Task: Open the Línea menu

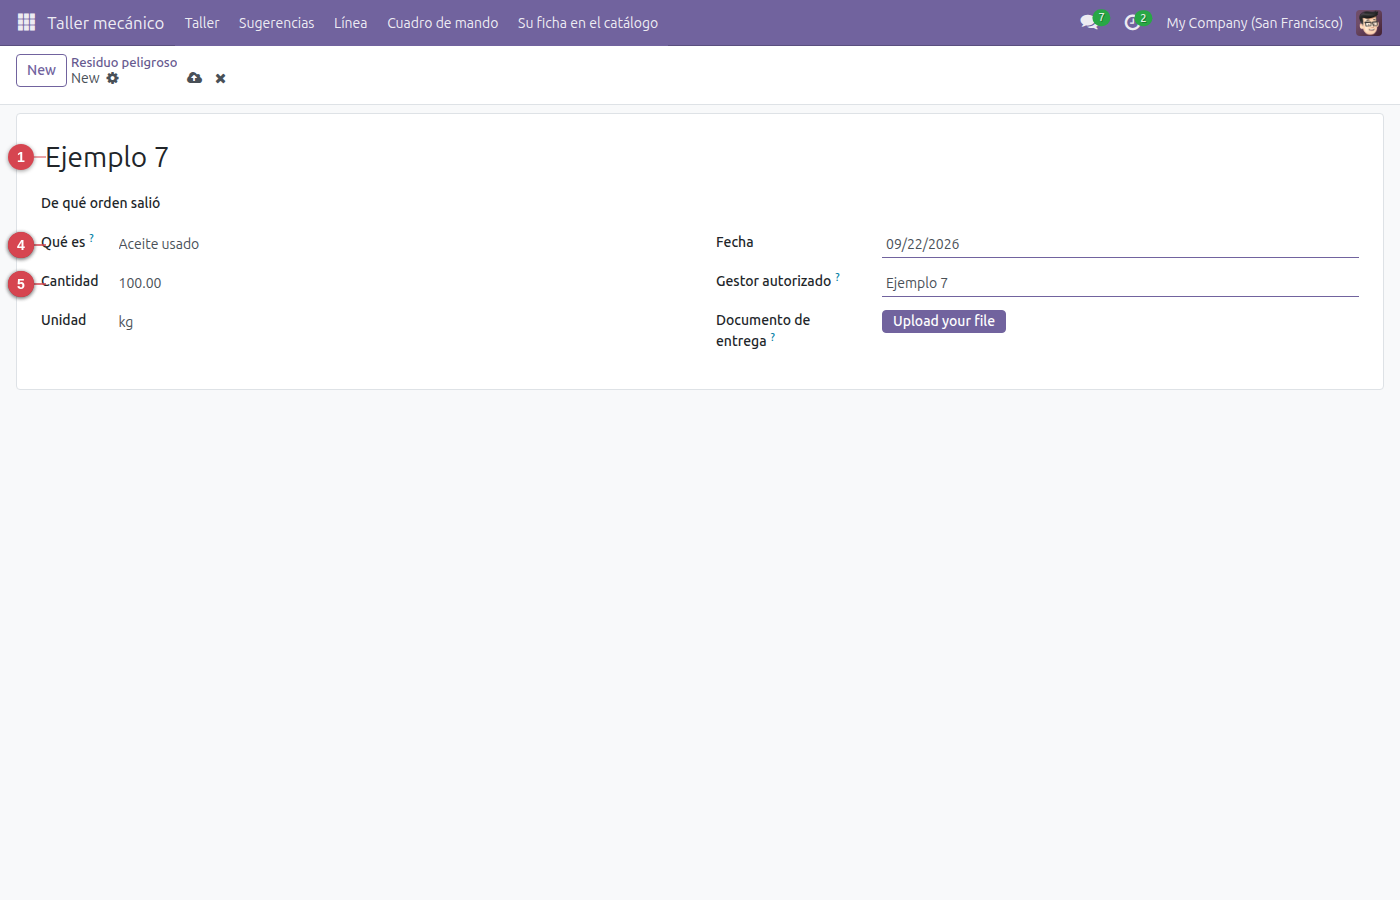Action: pyautogui.click(x=350, y=22)
